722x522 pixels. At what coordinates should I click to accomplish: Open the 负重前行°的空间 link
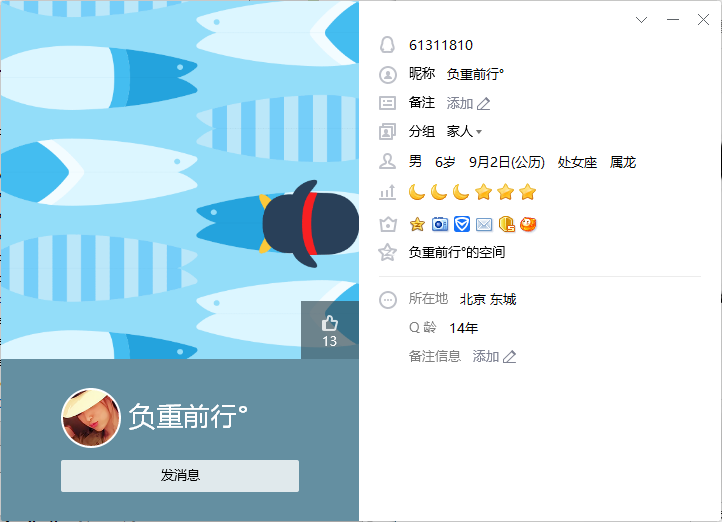tap(457, 252)
